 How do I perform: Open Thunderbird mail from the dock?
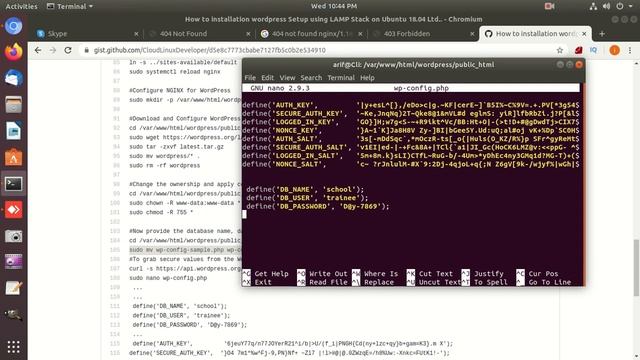coord(13,78)
